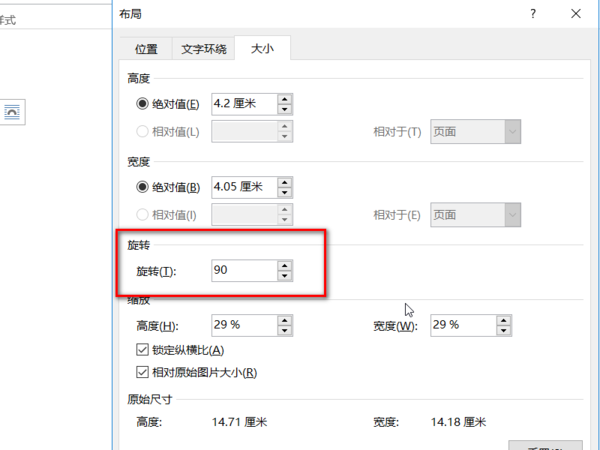Screen dimensions: 600x450
Task: Increase absolute width with up spinner arrow
Action: tap(285, 181)
